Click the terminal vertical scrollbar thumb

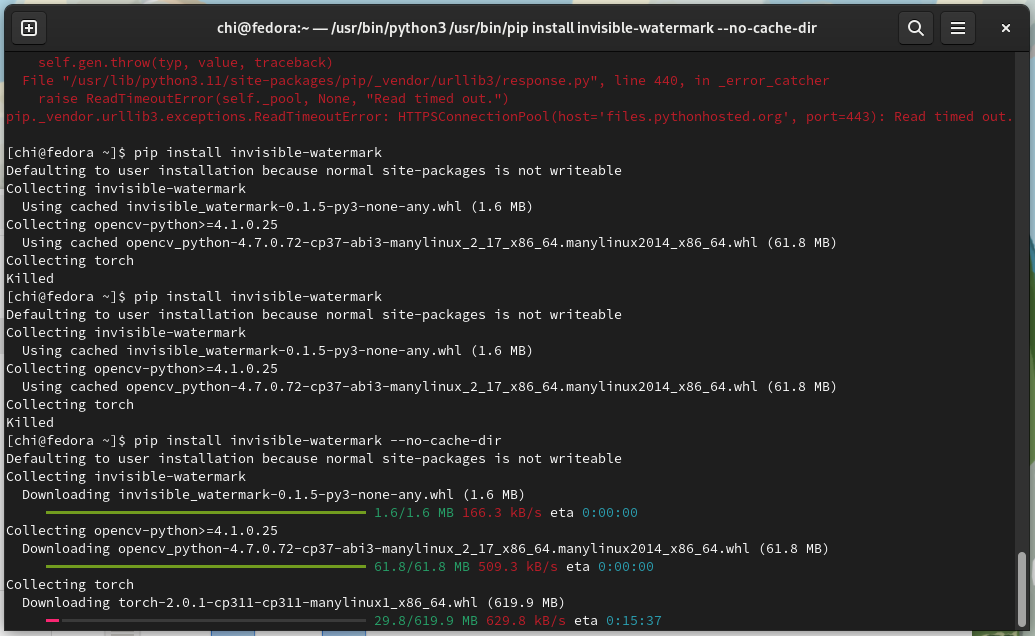tap(1022, 587)
